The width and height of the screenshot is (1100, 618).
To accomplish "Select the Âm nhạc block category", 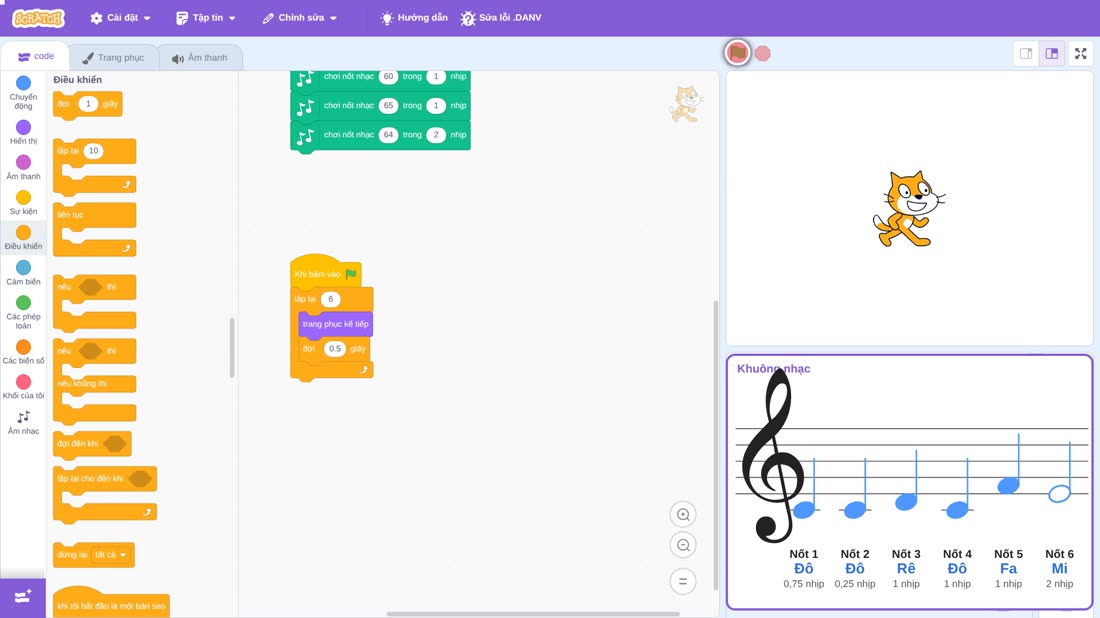I will [x=23, y=422].
